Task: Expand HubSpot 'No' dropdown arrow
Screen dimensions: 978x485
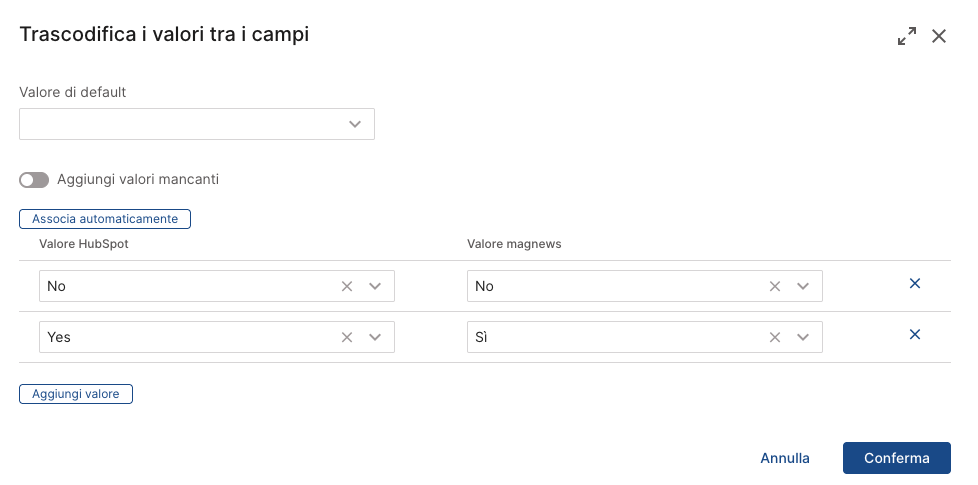Action: [x=375, y=286]
